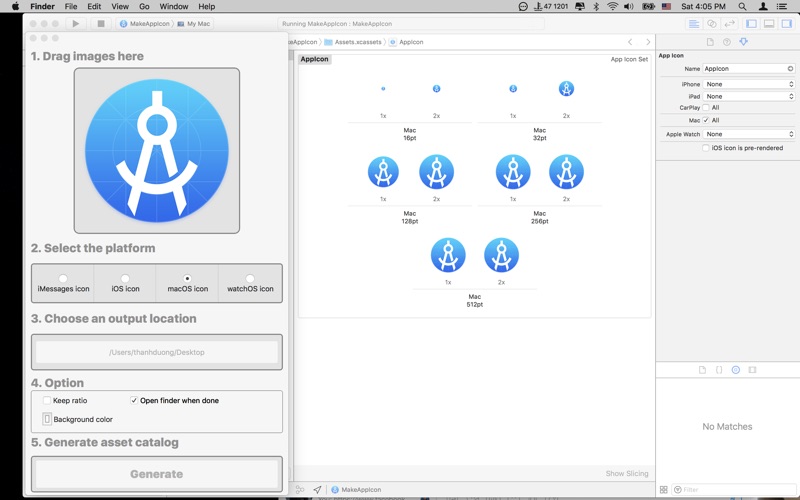800x500 pixels.
Task: Click the MakeAppIcon process in debug bar
Action: coord(356,489)
